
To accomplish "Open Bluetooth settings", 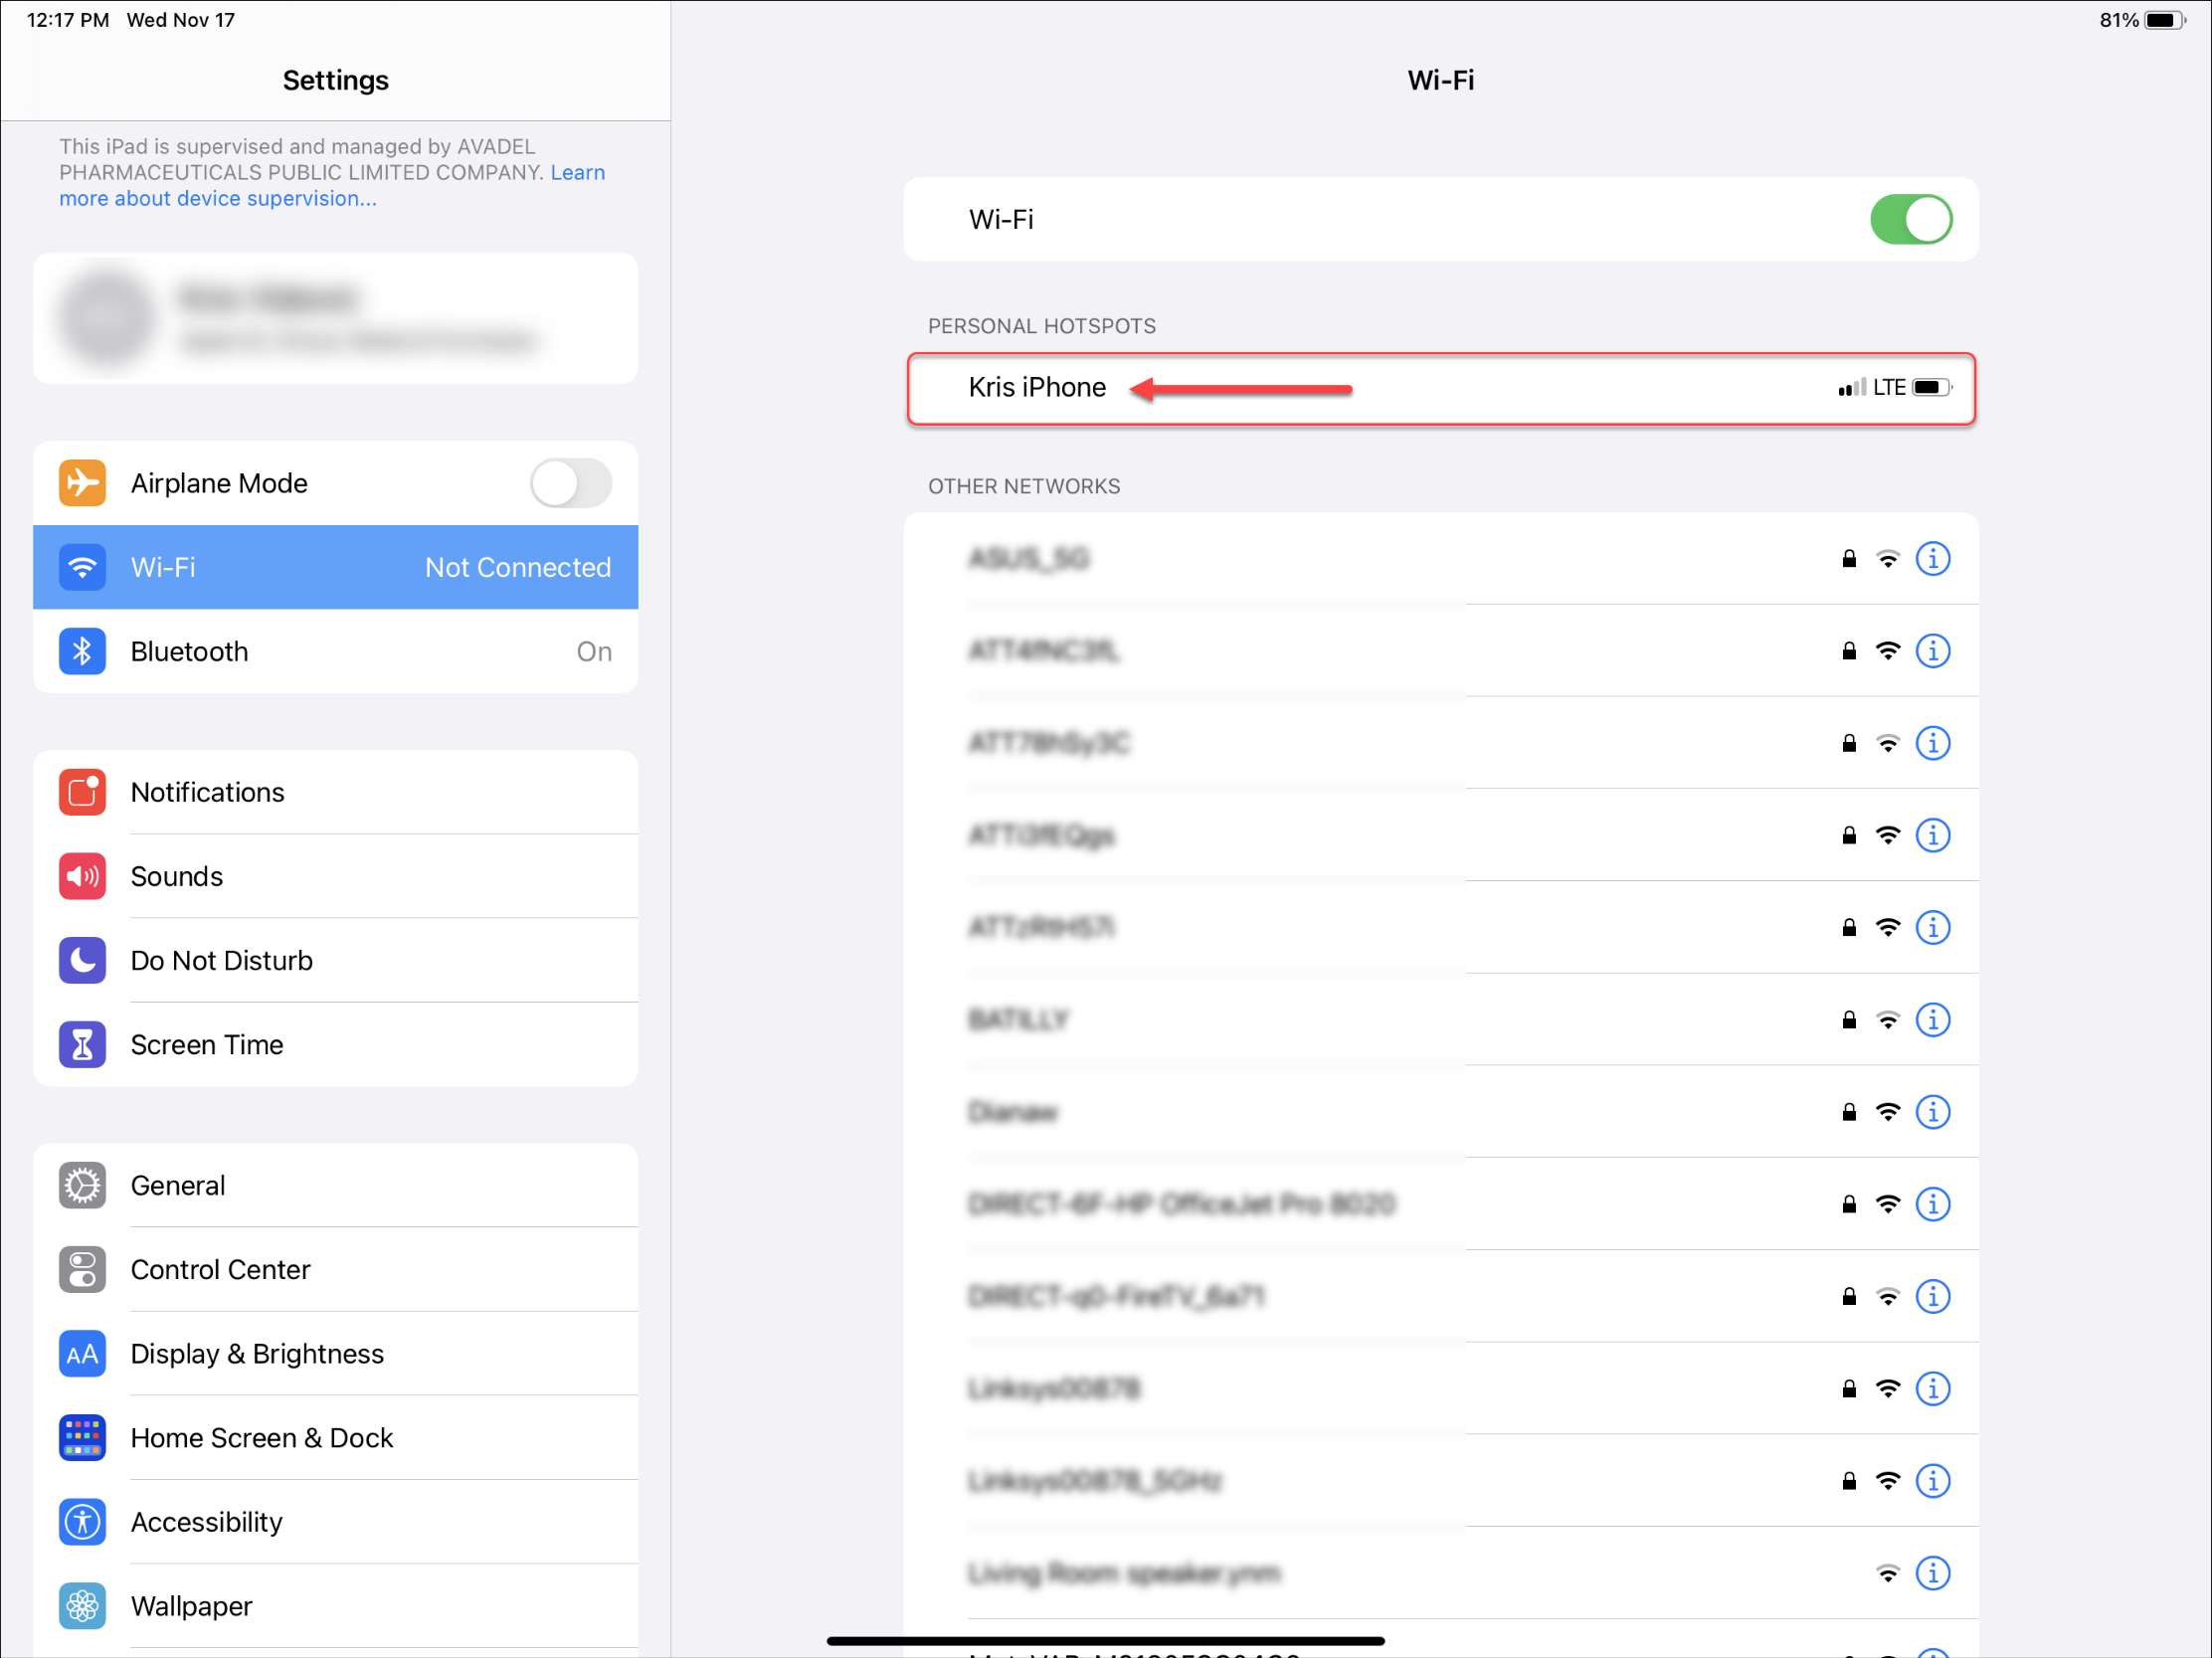I will [335, 651].
